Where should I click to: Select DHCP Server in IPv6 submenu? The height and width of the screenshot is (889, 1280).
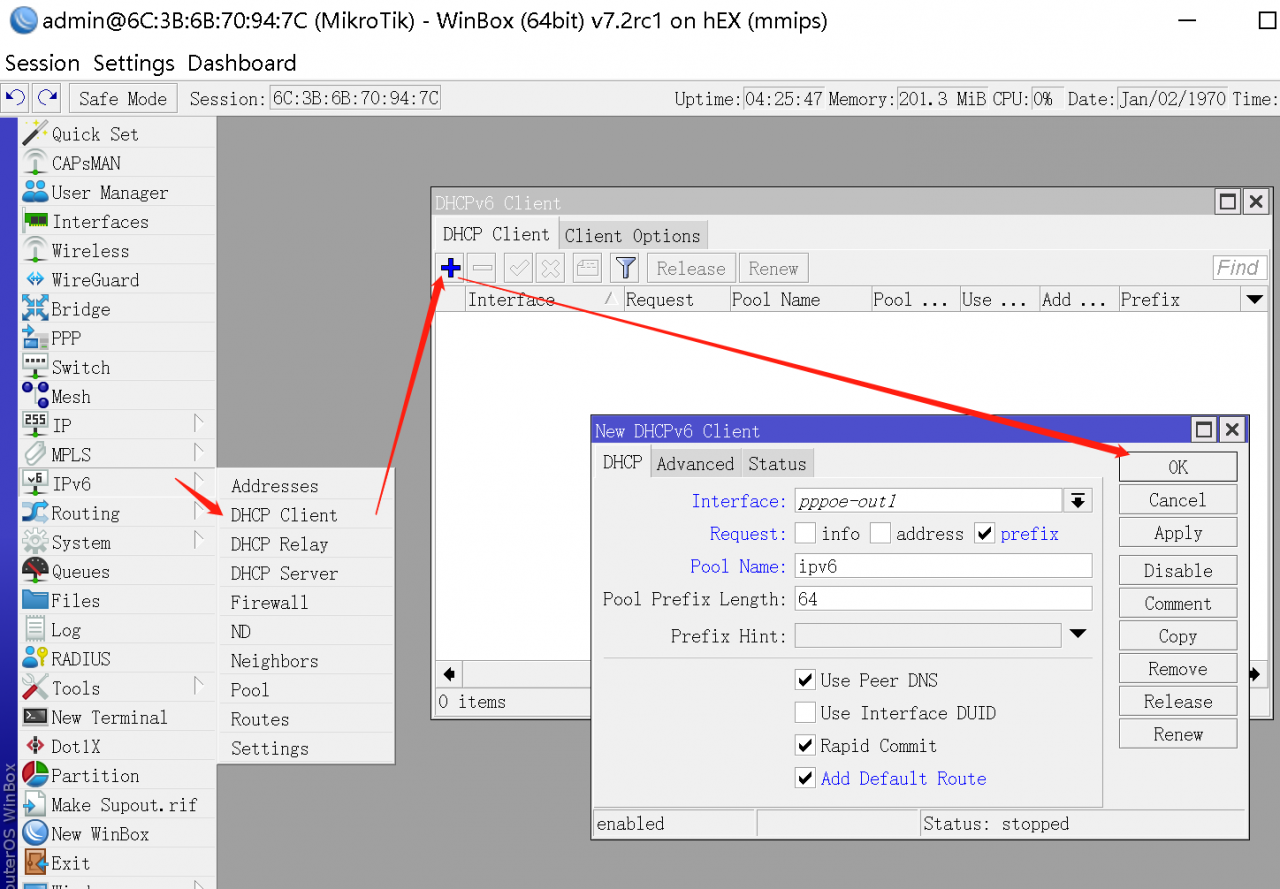pos(284,573)
